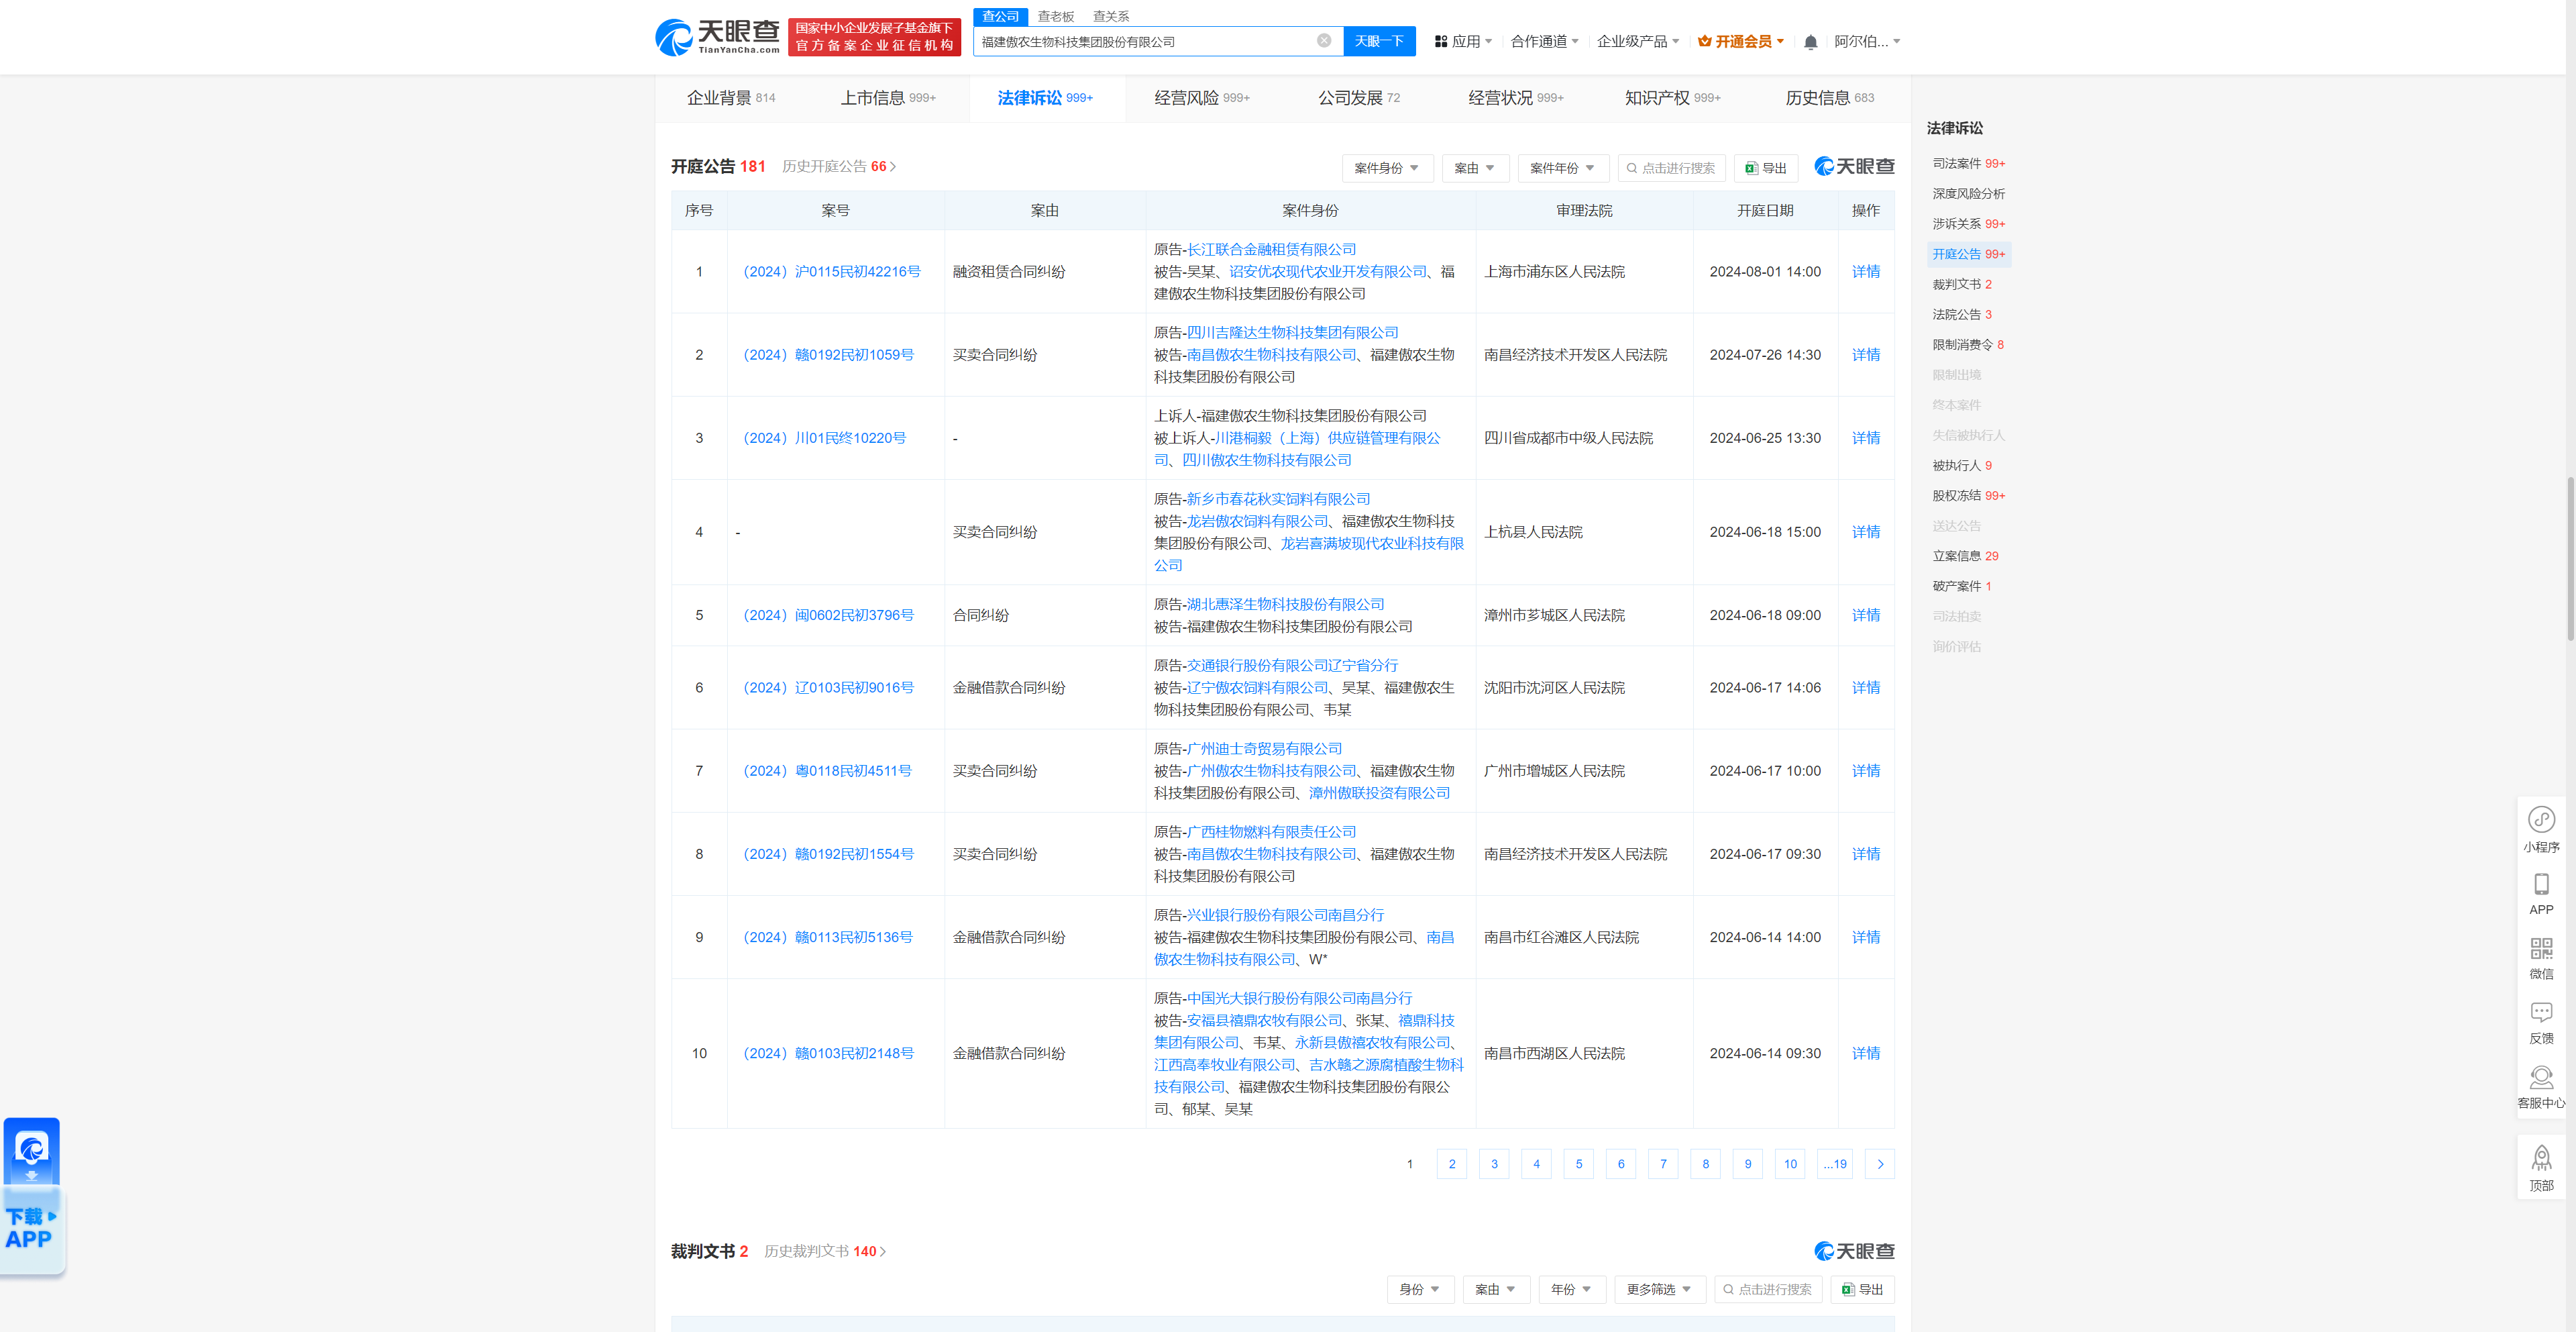This screenshot has height=1332, width=2576.
Task: Switch to the 企业背景 tab
Action: [x=731, y=98]
